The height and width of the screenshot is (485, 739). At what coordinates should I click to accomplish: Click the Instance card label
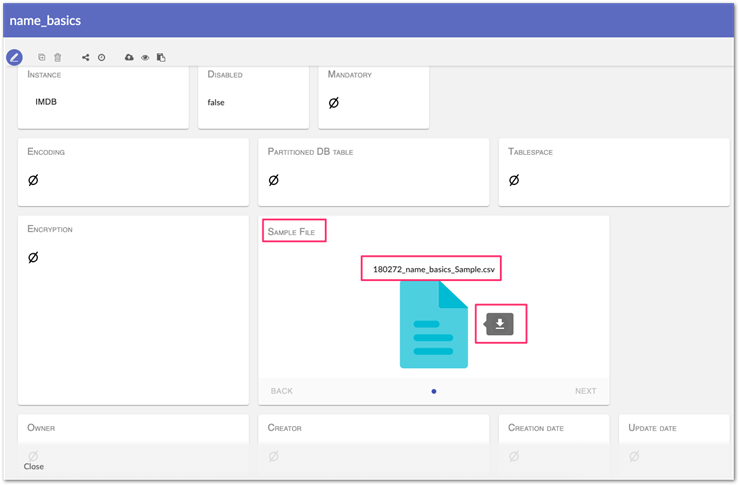44,74
